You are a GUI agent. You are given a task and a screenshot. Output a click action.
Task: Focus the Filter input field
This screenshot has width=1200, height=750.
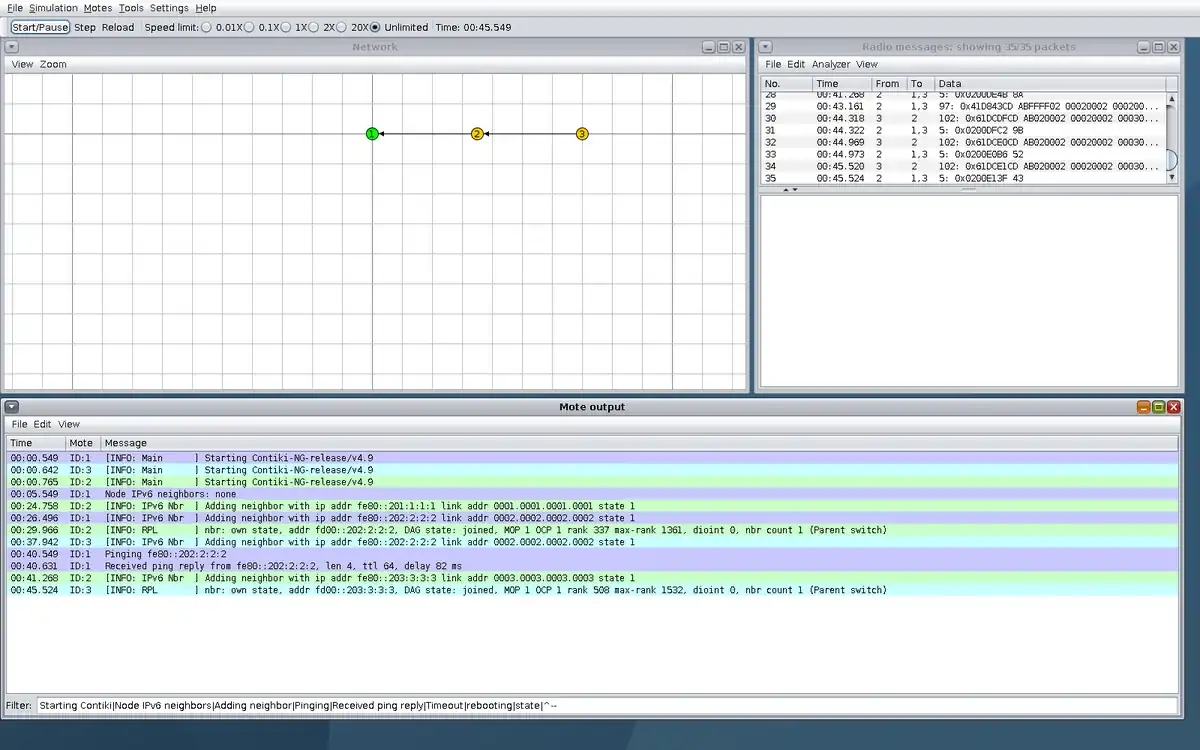point(607,705)
